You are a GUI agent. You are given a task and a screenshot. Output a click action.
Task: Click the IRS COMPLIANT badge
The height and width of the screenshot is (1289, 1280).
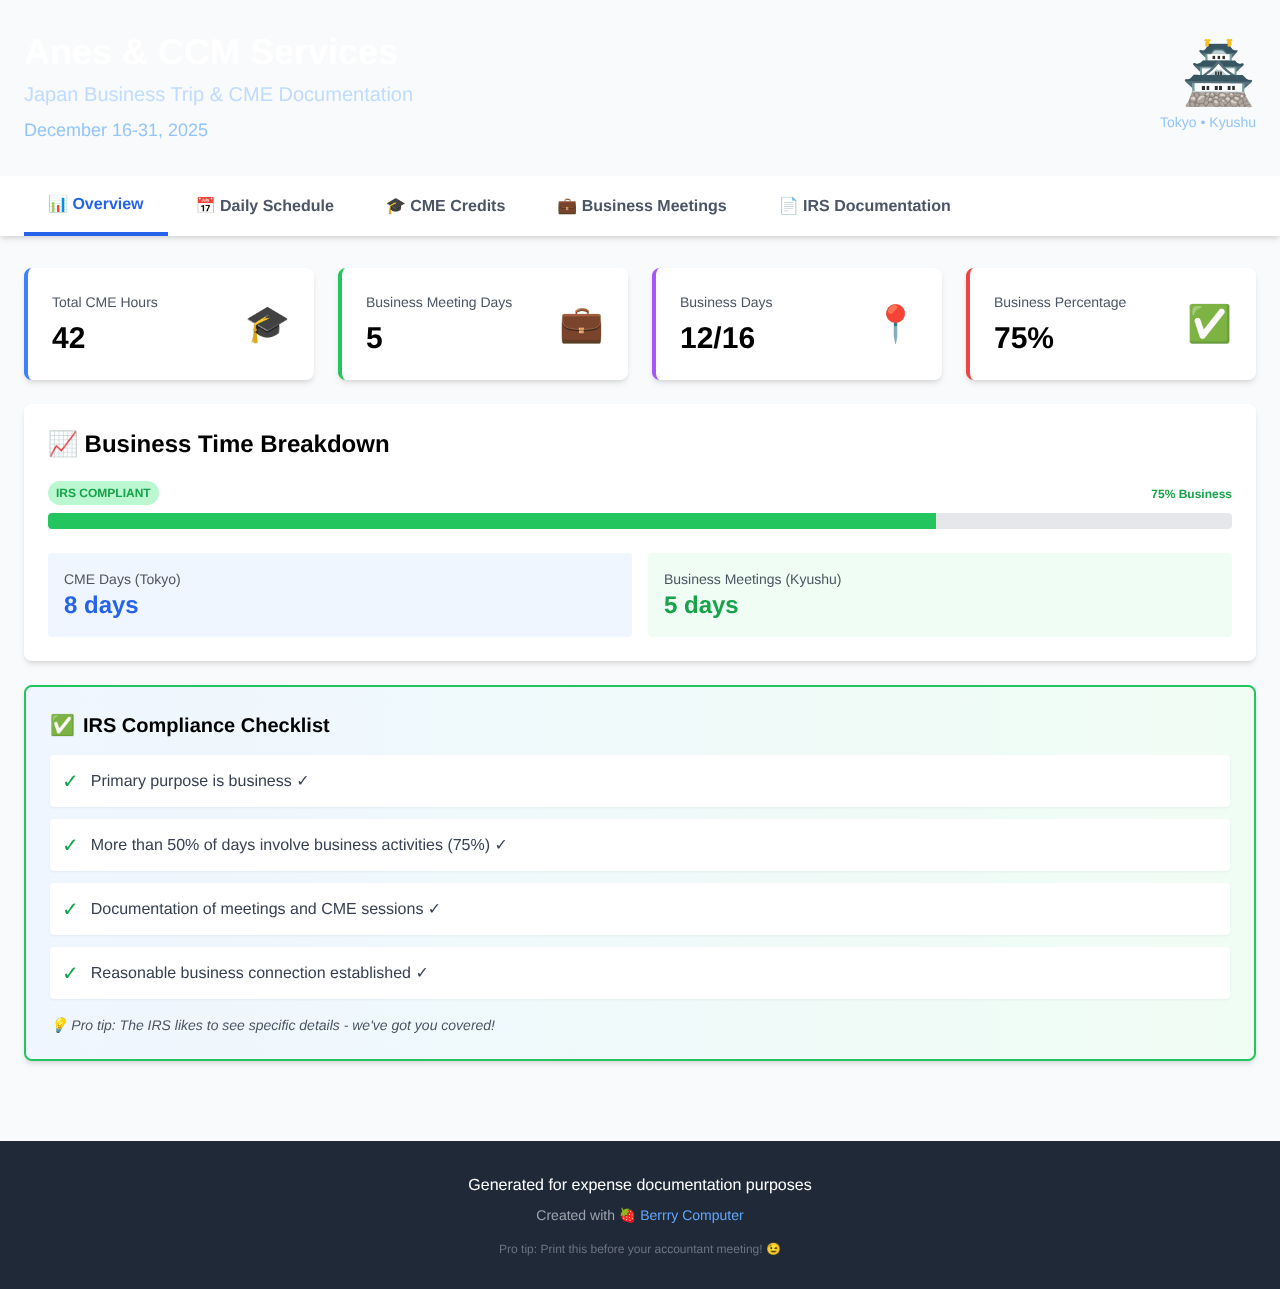pyautogui.click(x=103, y=493)
